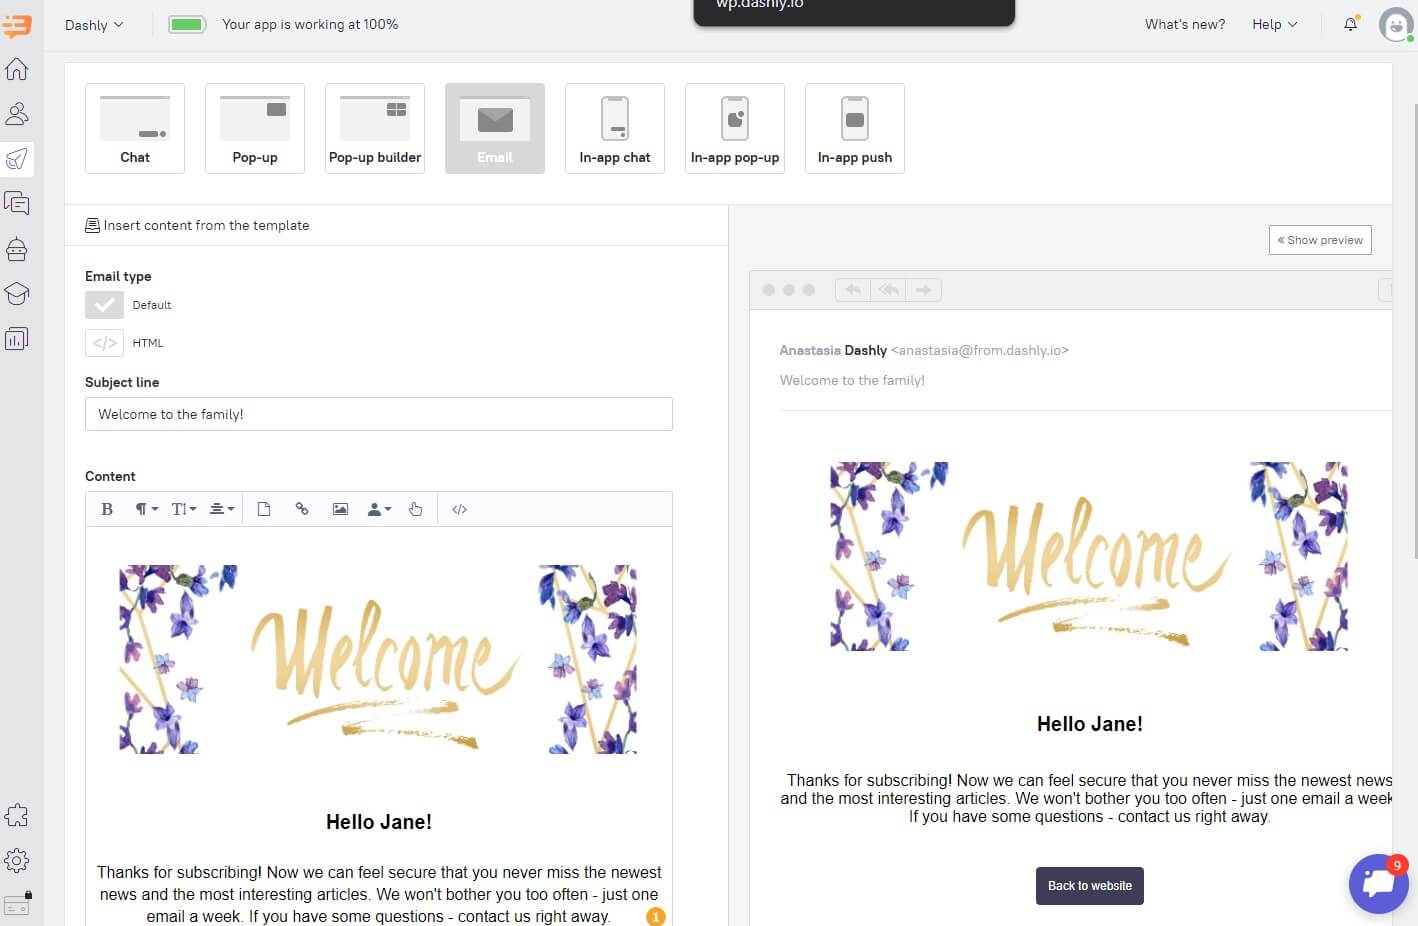Viewport: 1418px width, 926px height.
Task: Switch the email editor to code view
Action: point(459,509)
